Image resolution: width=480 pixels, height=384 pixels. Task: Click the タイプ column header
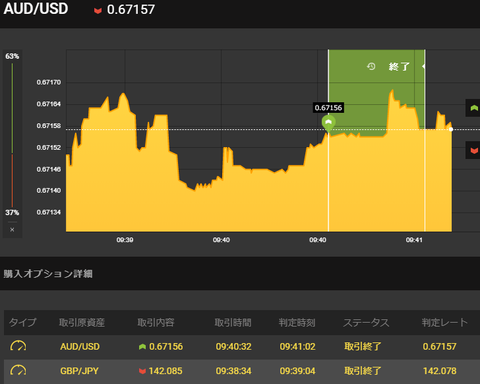[x=22, y=322]
